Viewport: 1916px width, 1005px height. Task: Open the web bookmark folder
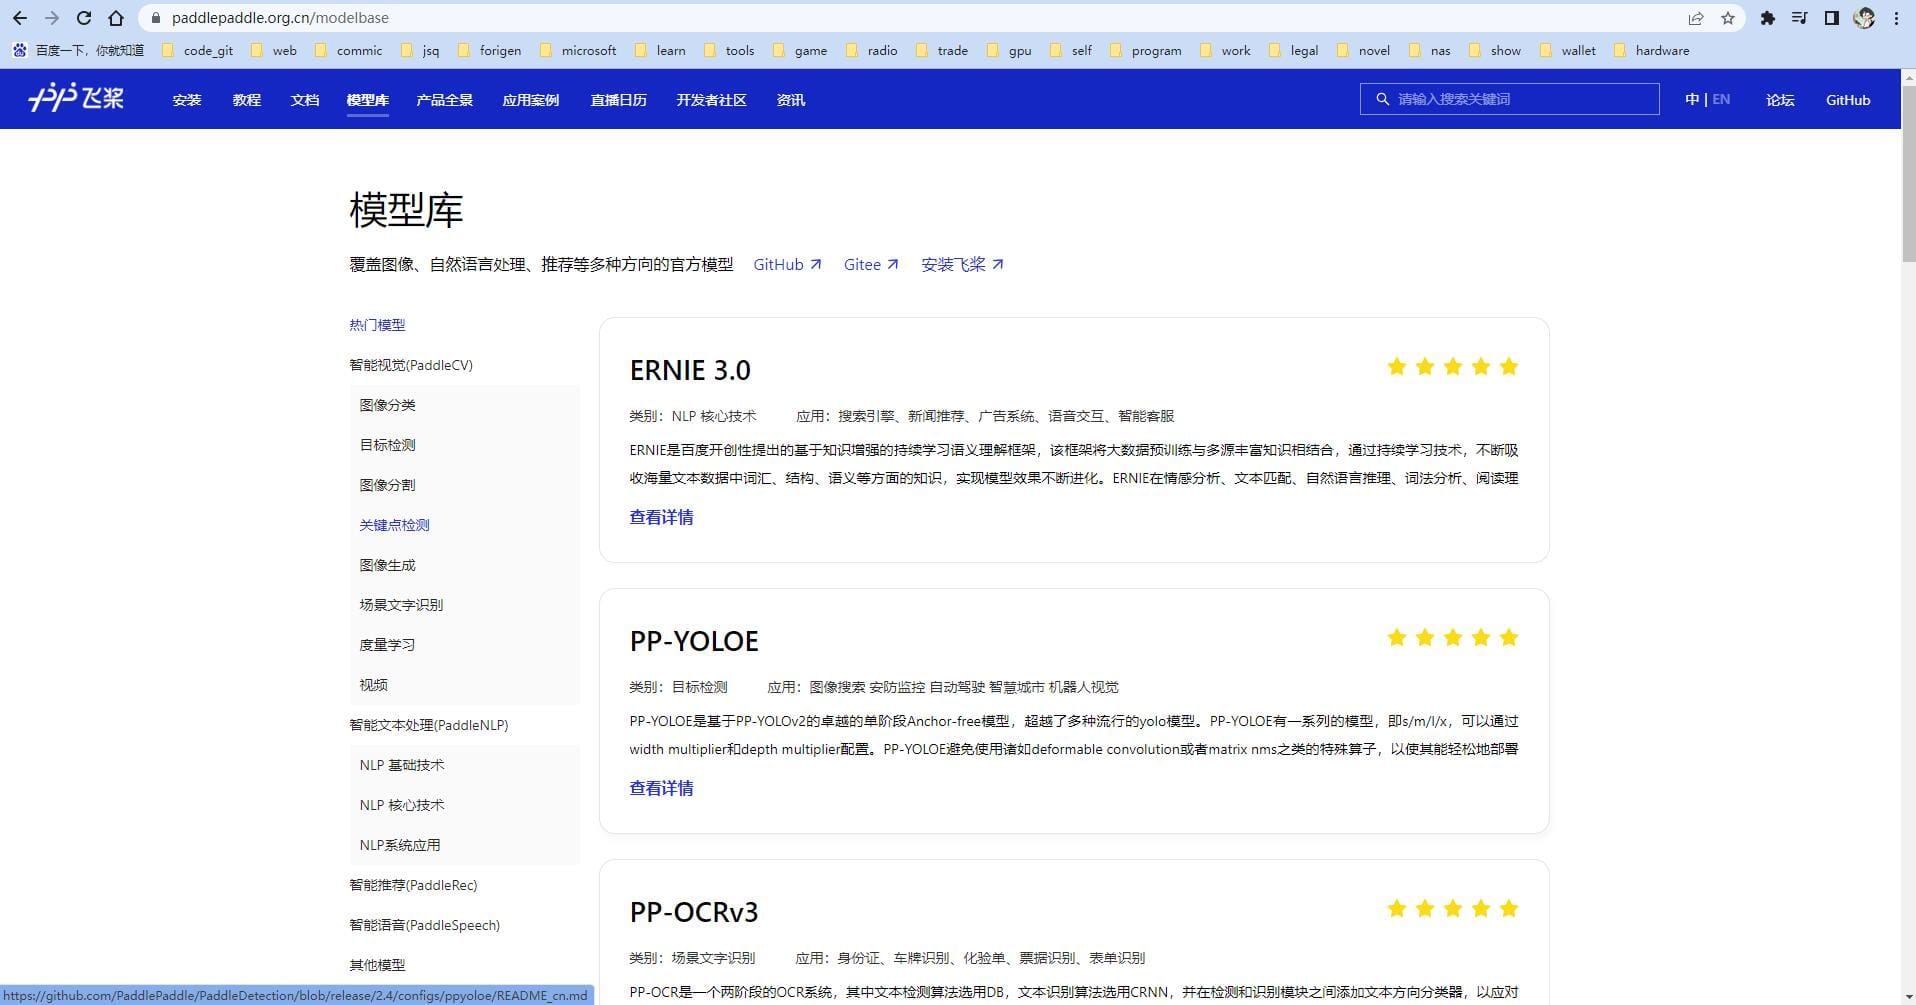click(274, 50)
